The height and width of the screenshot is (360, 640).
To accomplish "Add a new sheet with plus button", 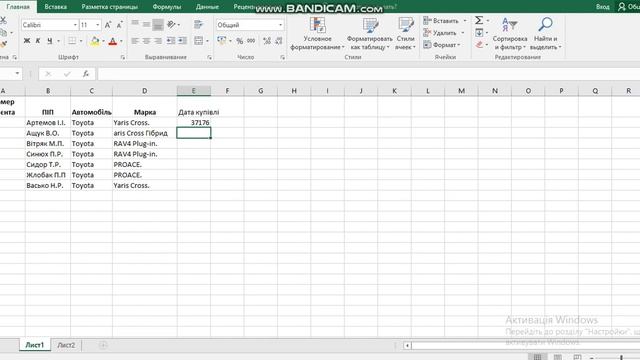I will click(x=103, y=345).
